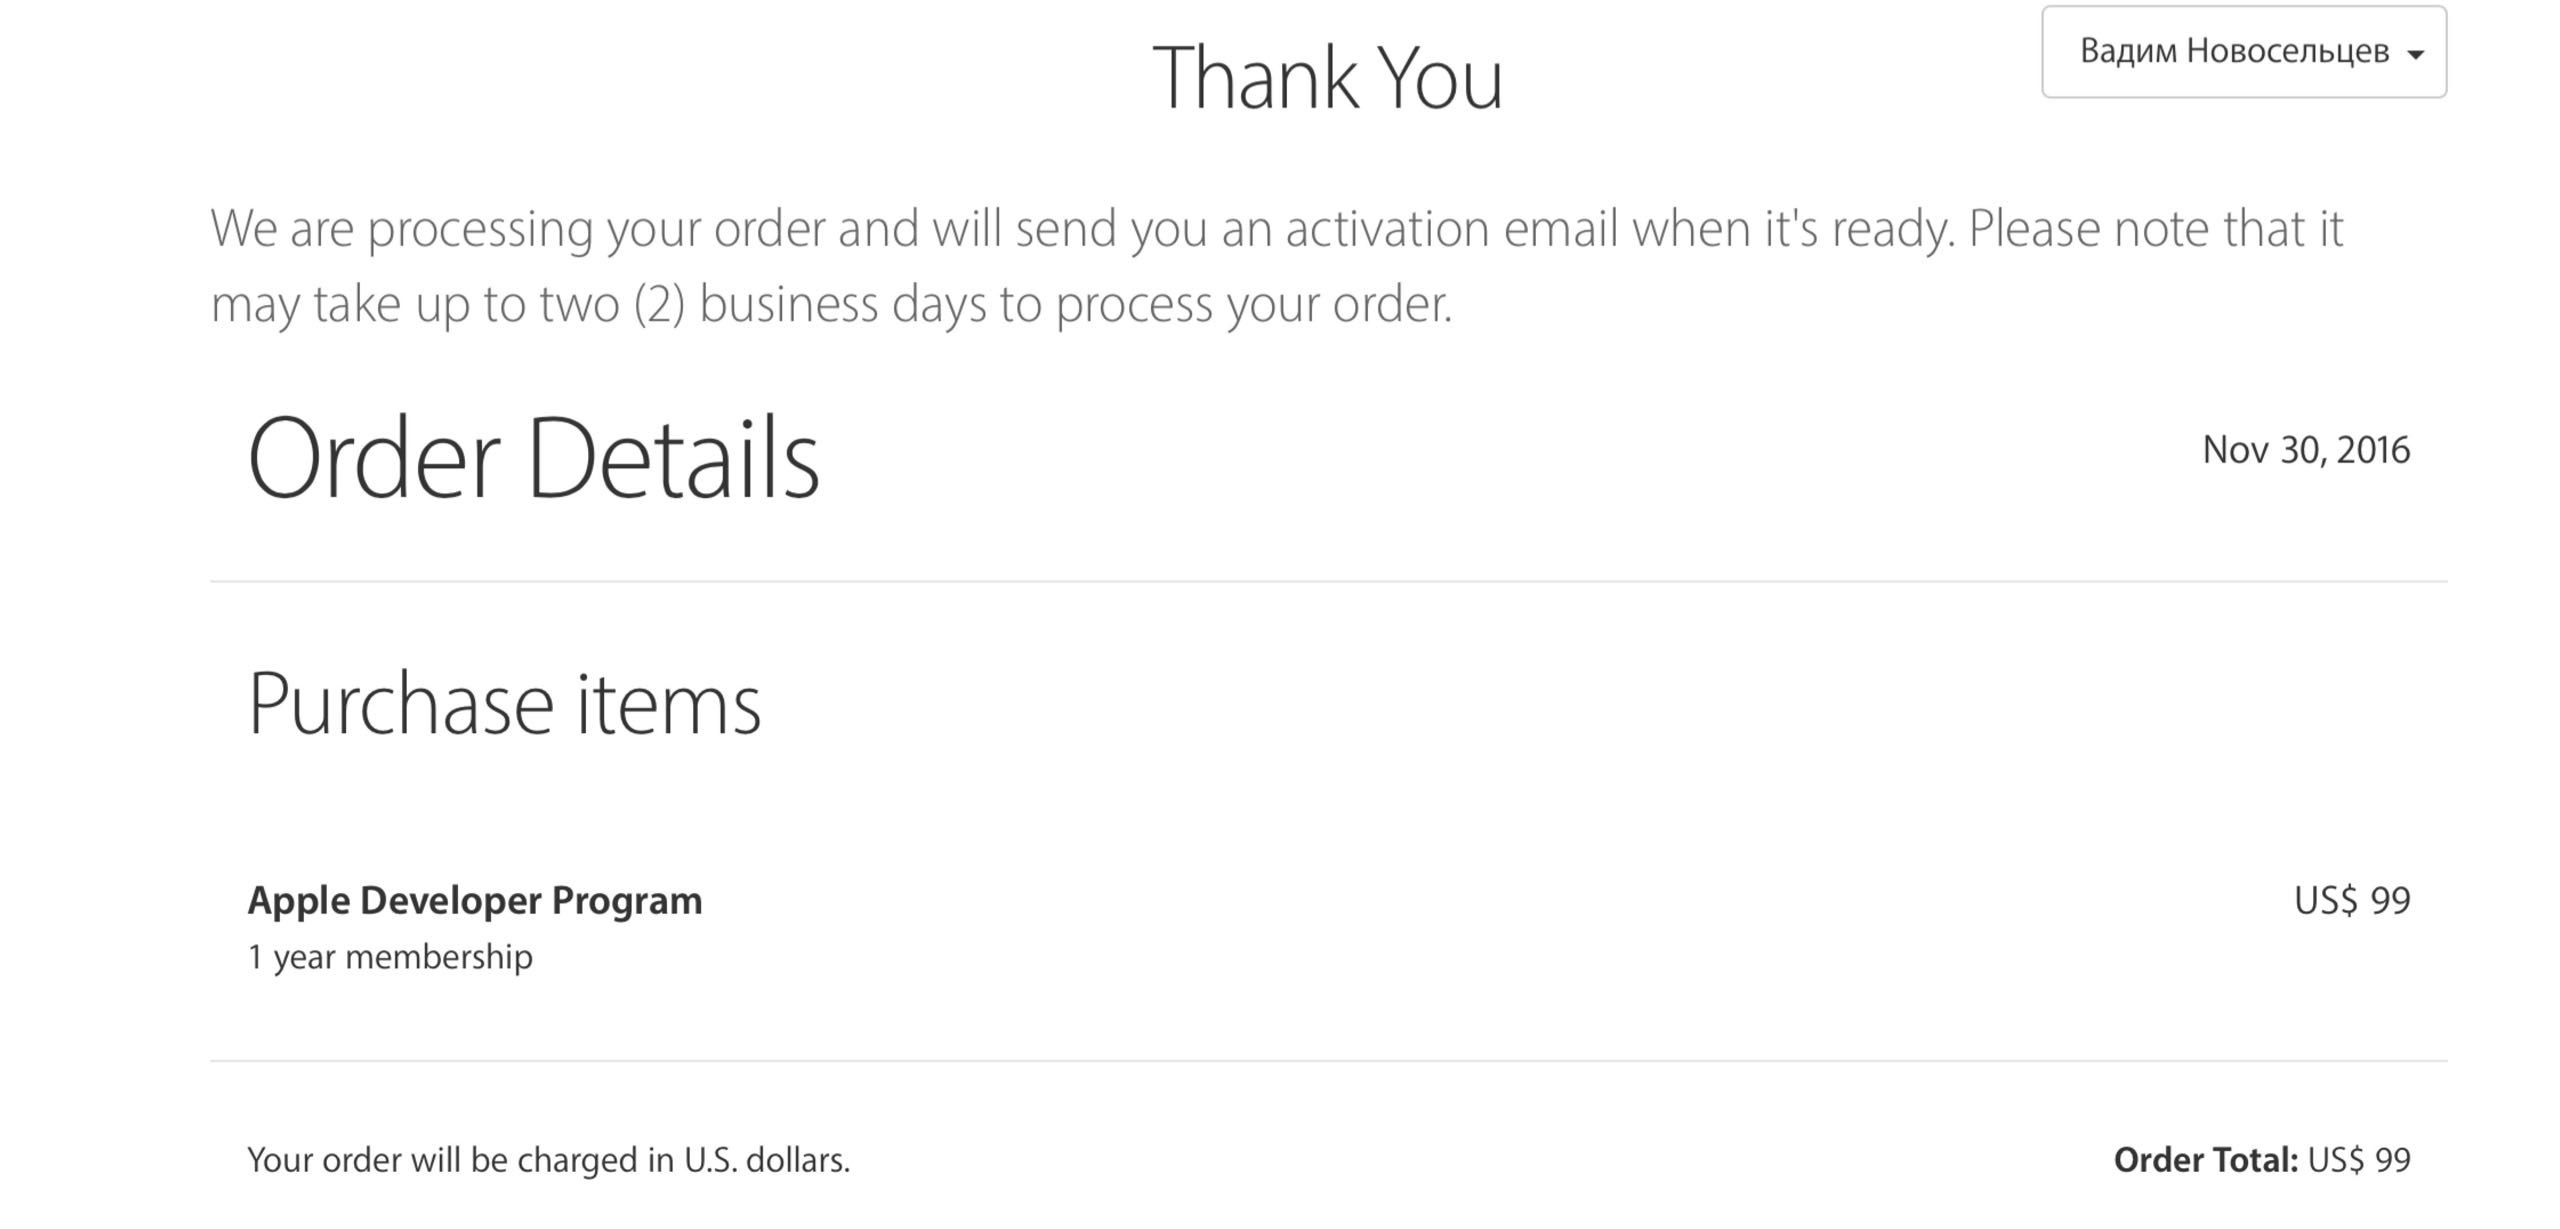The height and width of the screenshot is (1229, 2560).
Task: Click the divider line above Order Total
Action: [x=1328, y=1060]
